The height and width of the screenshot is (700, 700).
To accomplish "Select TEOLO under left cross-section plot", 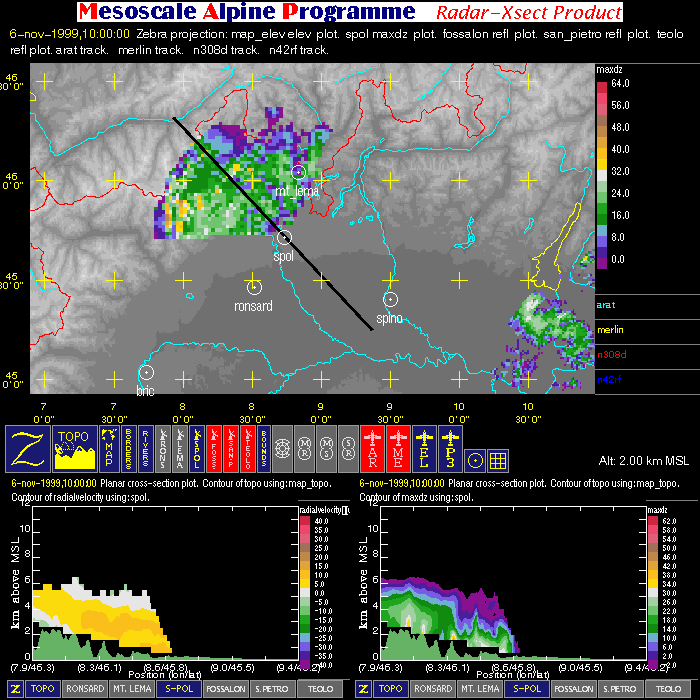I will pos(321,689).
